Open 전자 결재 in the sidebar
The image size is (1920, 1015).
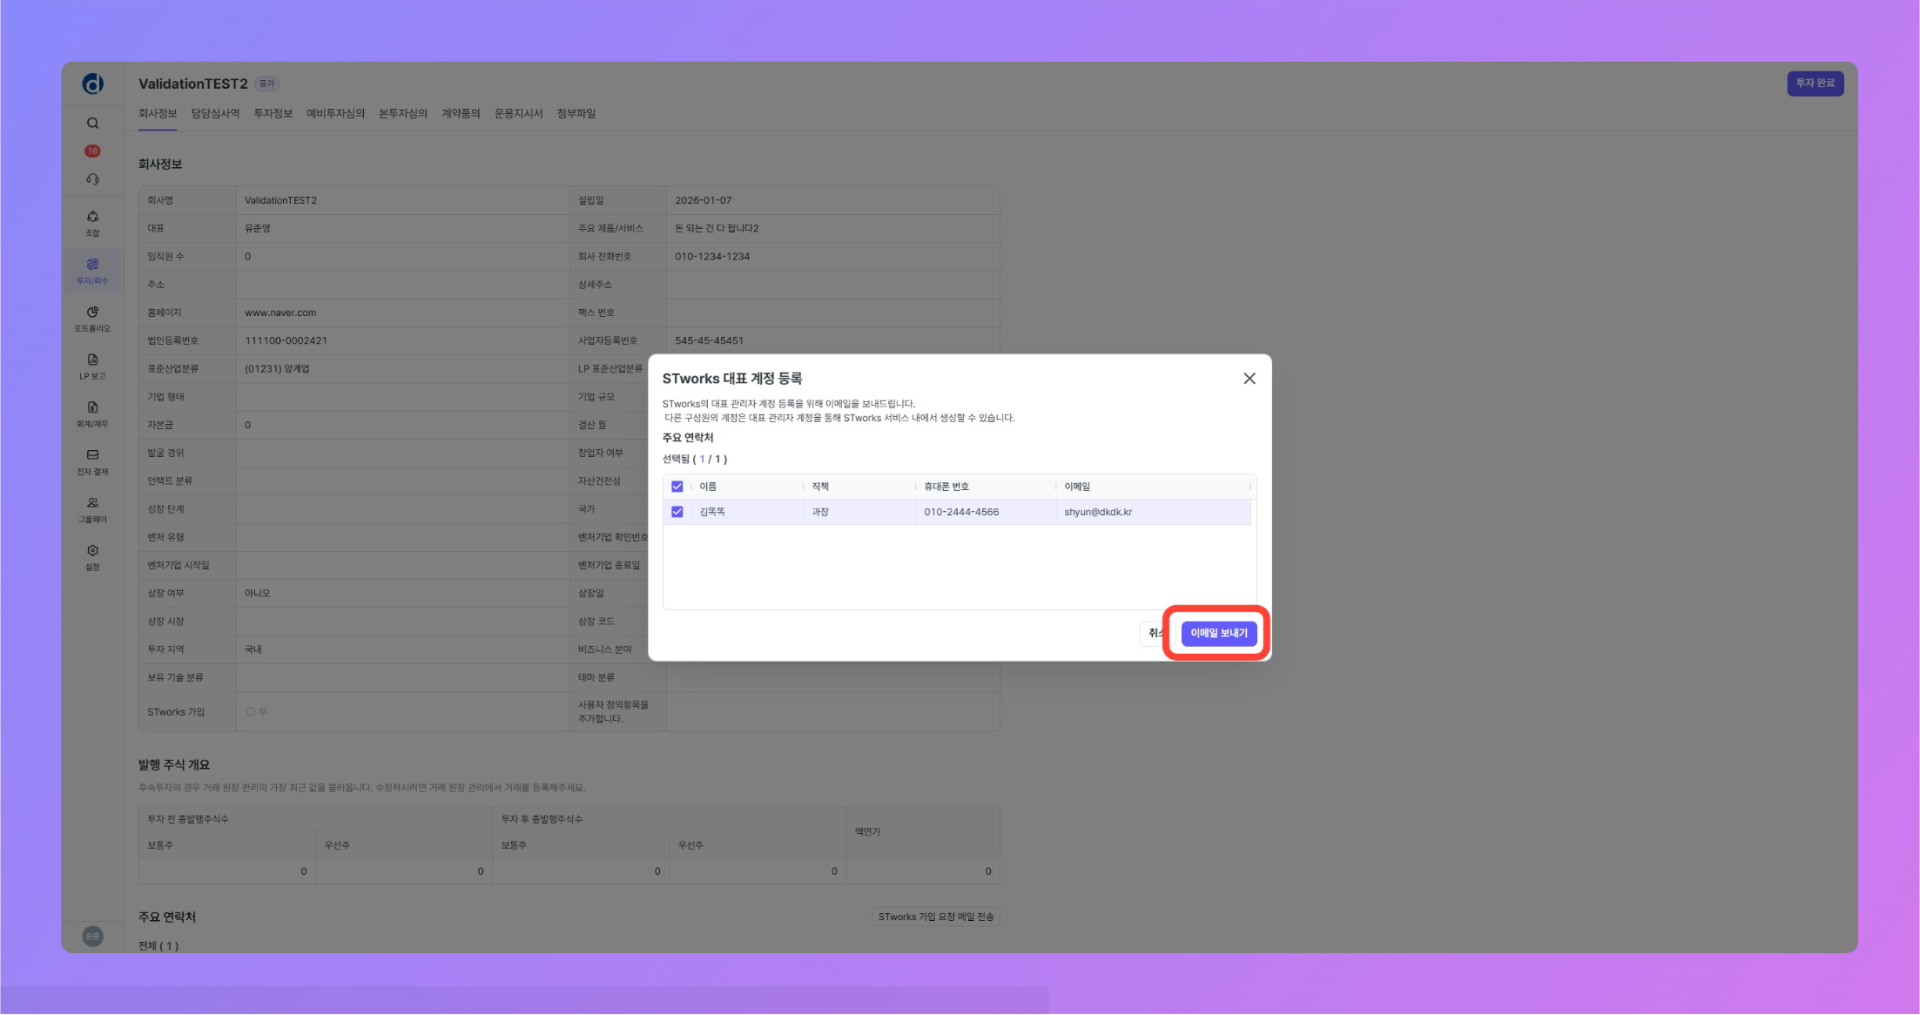pos(92,462)
